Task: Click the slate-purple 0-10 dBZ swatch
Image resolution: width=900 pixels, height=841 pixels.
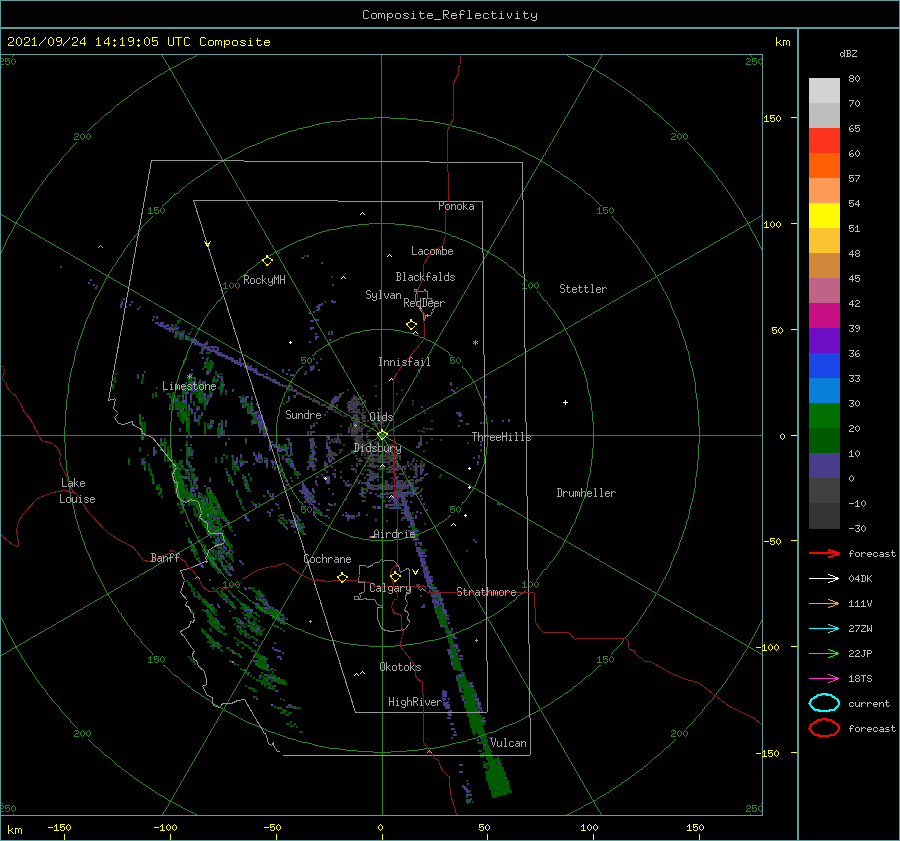Action: (824, 466)
